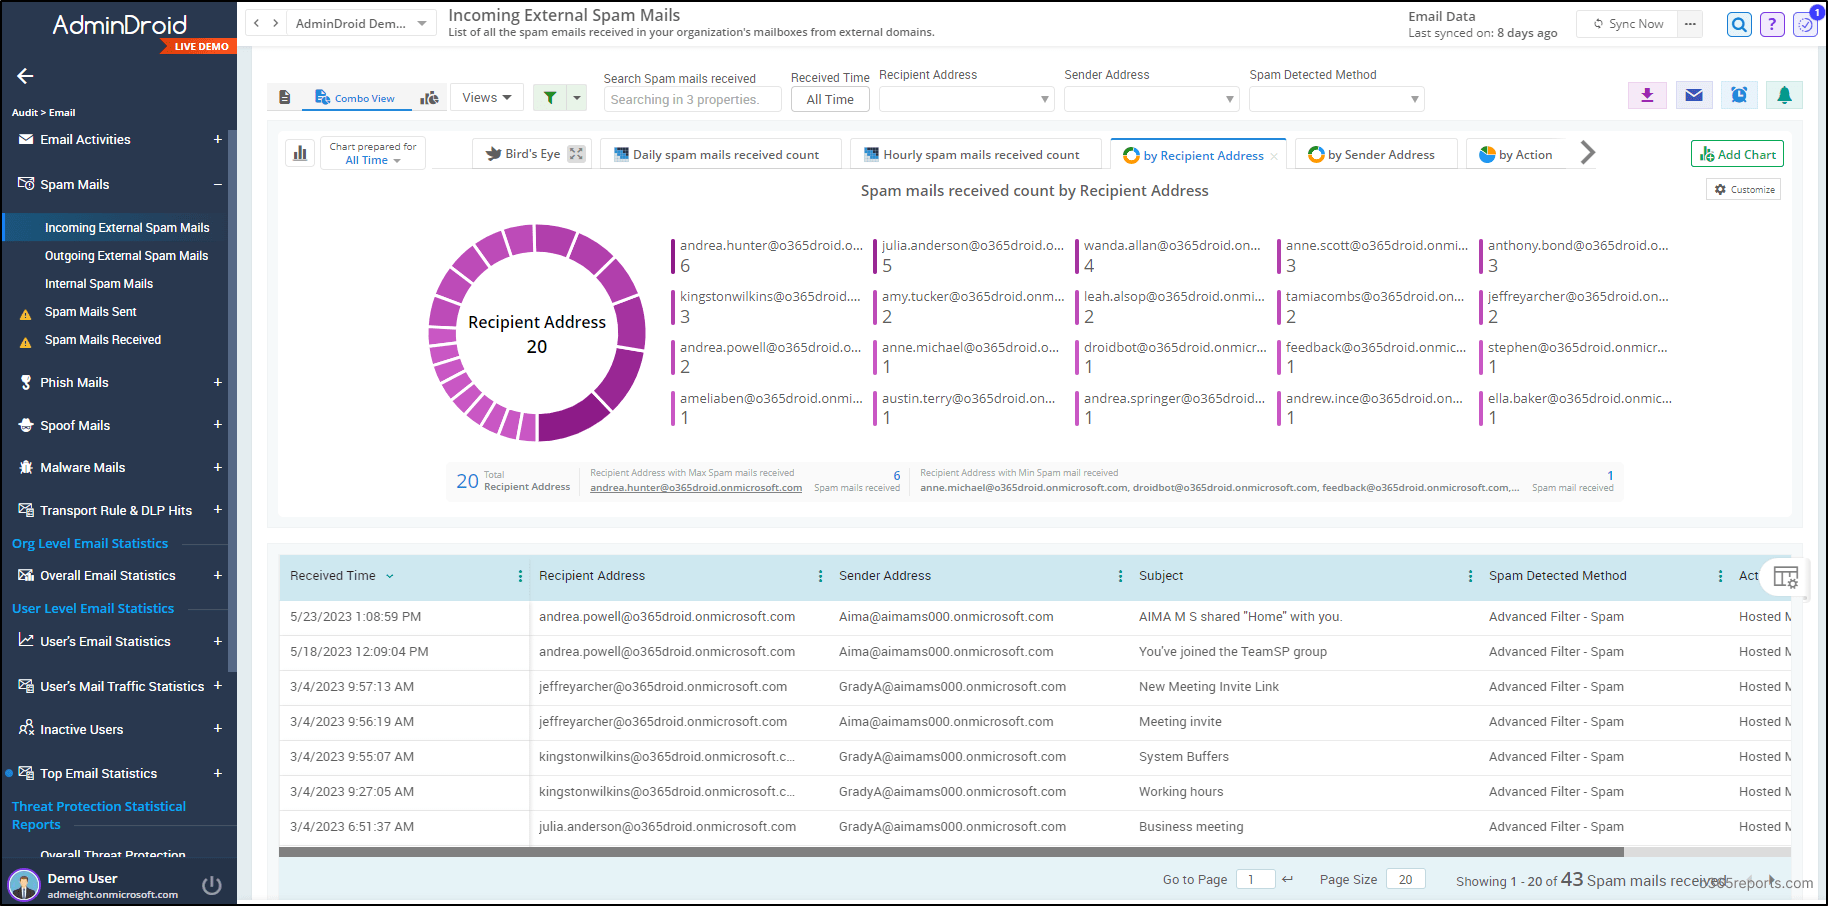
Task: Schedule the report with the alarm clock icon
Action: [1739, 95]
